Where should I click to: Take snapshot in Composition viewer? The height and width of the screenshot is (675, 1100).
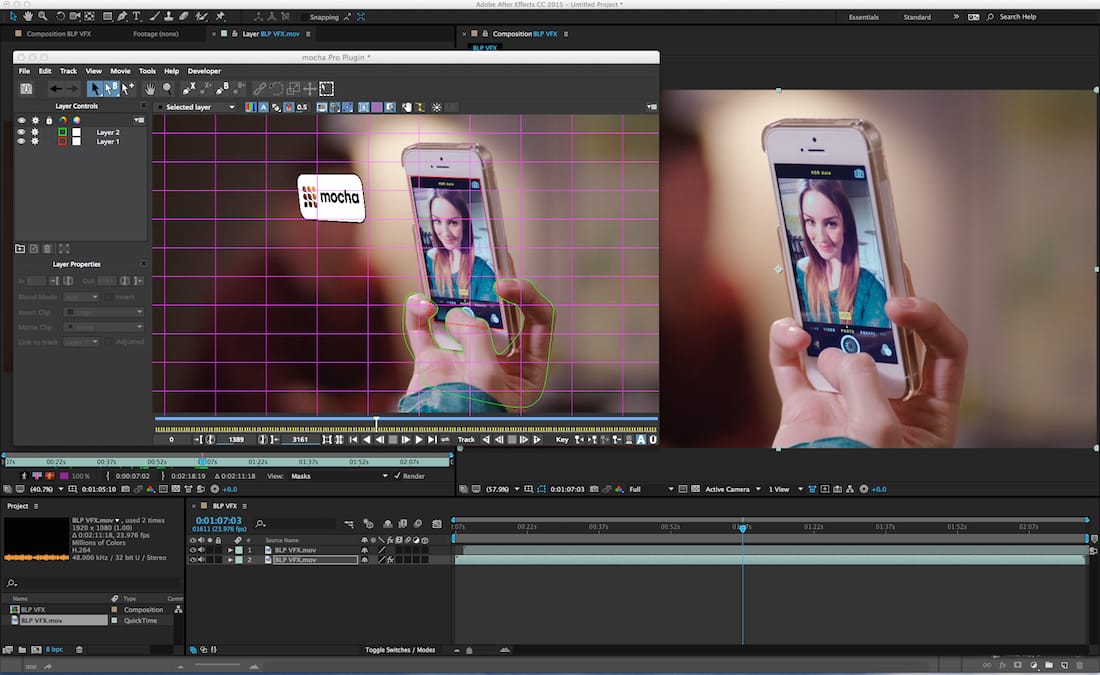594,489
